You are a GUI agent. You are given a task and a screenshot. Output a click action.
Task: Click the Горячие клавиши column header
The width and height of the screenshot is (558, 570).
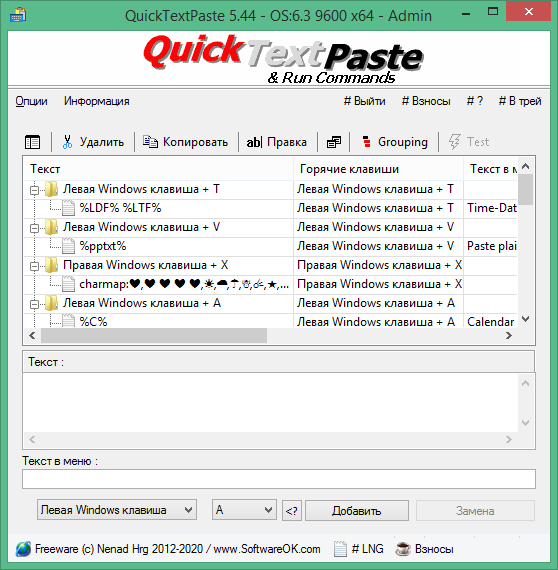pyautogui.click(x=378, y=169)
